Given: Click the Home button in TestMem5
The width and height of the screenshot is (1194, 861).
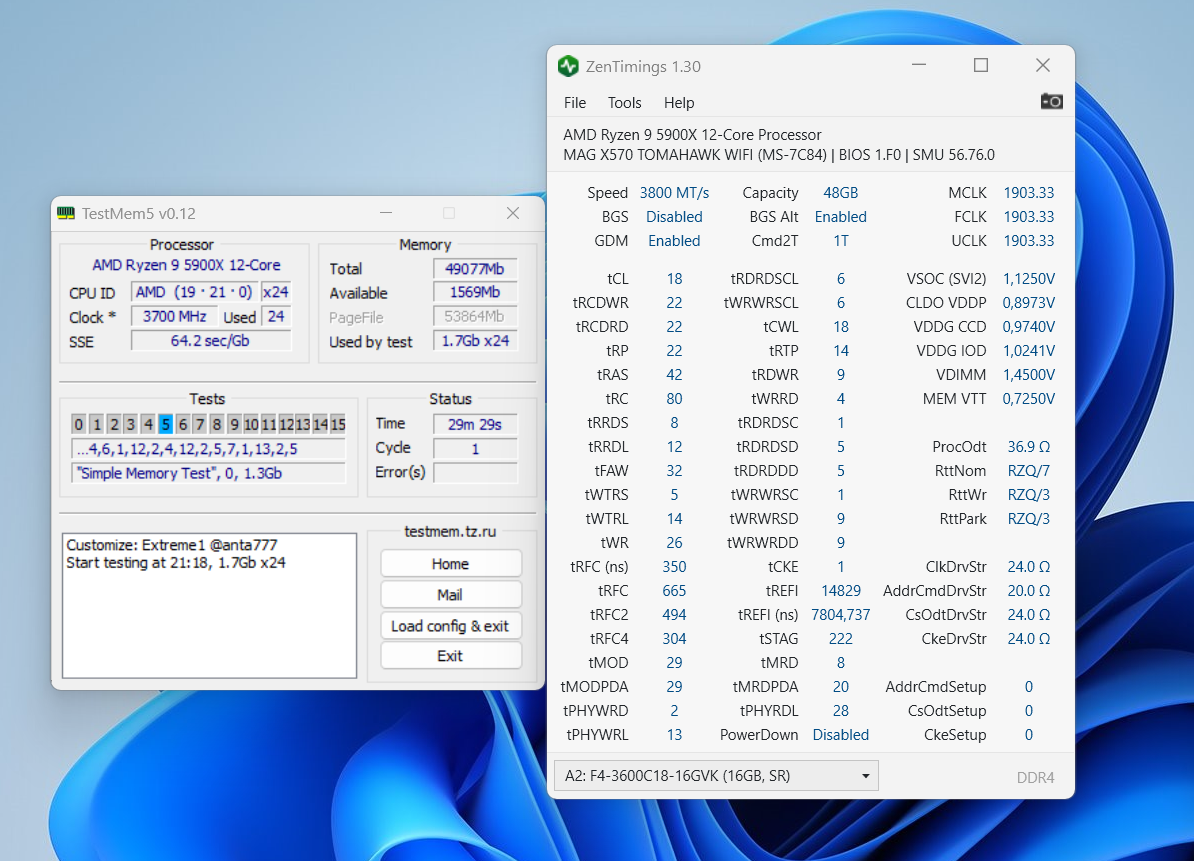Looking at the screenshot, I should point(451,563).
